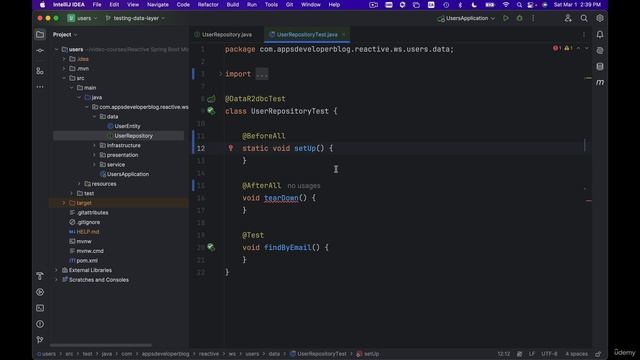Click the 12:12 caret position indicator

504,354
